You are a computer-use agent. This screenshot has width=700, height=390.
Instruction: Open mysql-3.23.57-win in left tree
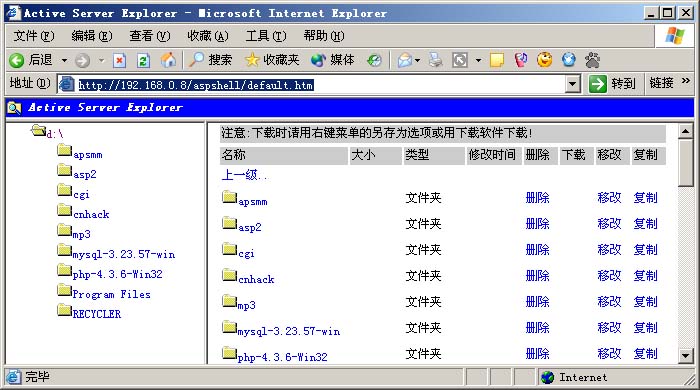(x=124, y=254)
